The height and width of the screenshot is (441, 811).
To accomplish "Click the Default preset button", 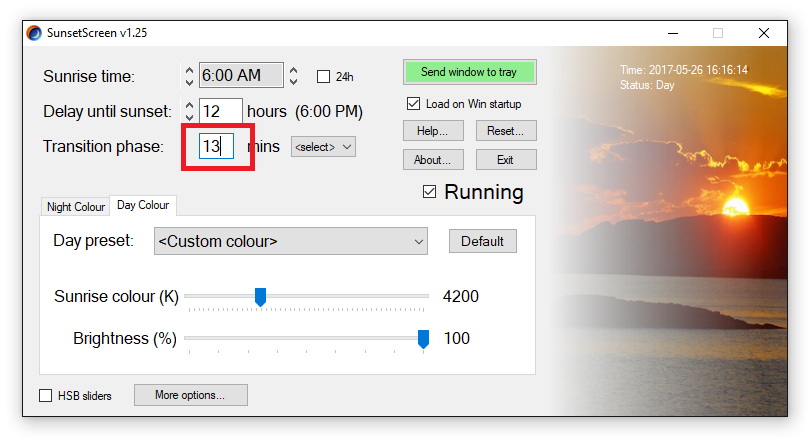I will [482, 241].
